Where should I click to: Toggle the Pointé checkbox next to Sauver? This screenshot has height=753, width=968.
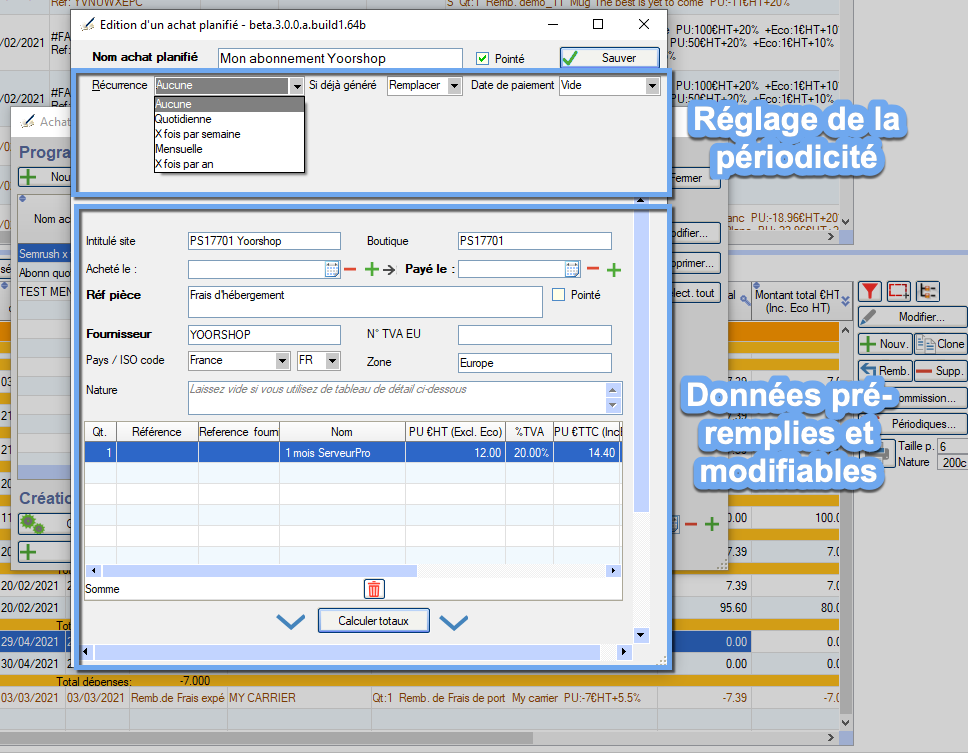coord(482,59)
